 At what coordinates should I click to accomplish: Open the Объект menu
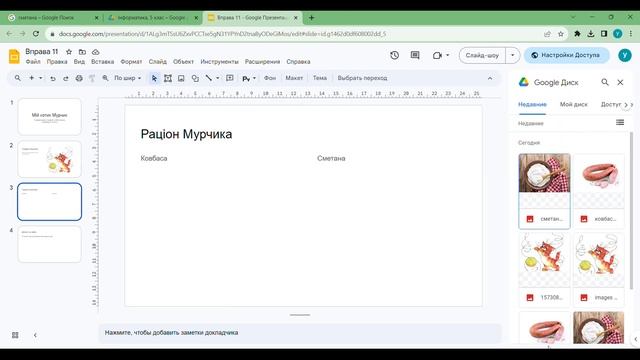[x=183, y=62]
